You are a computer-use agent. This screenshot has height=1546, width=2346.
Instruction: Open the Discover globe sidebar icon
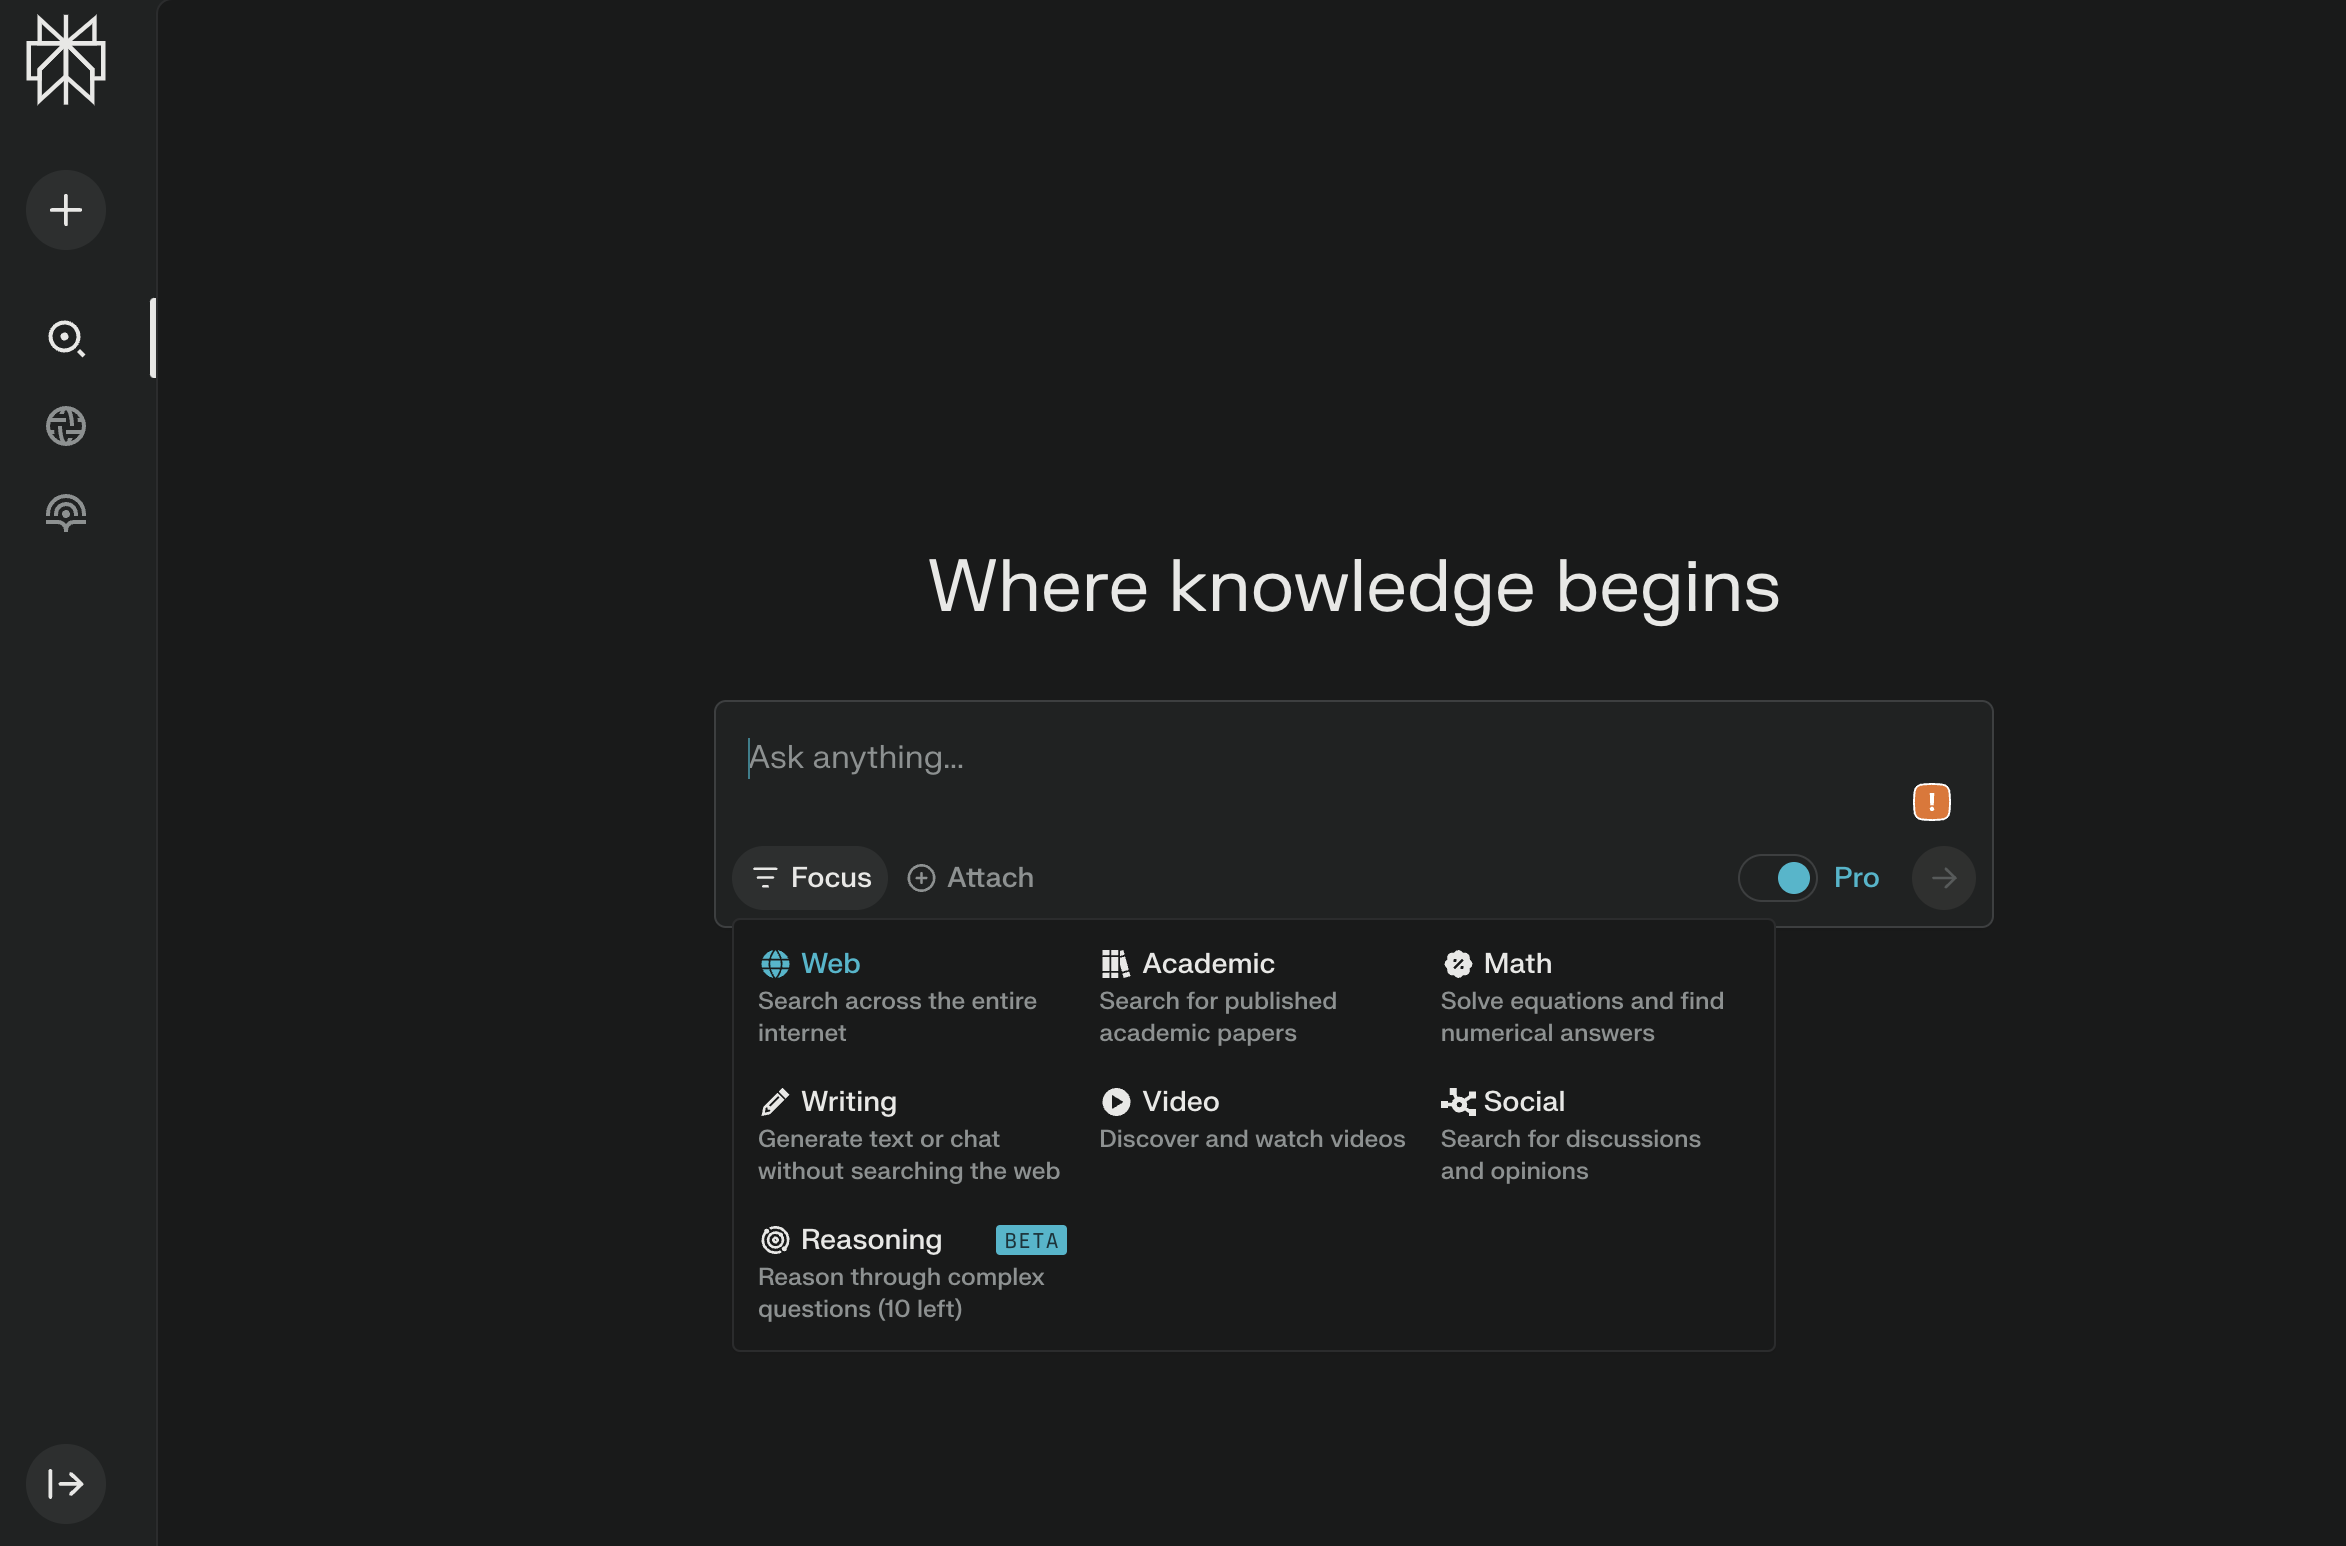click(66, 426)
